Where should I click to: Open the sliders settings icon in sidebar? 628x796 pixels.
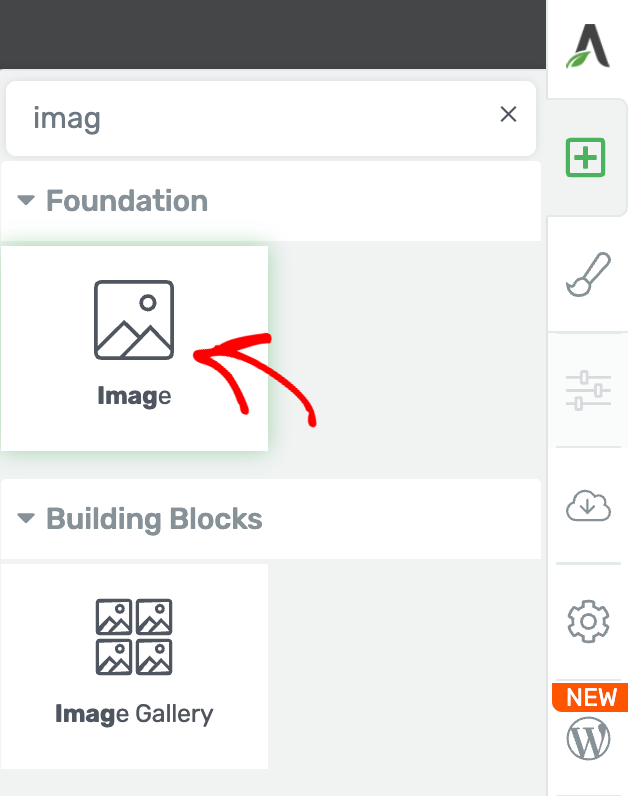click(588, 390)
